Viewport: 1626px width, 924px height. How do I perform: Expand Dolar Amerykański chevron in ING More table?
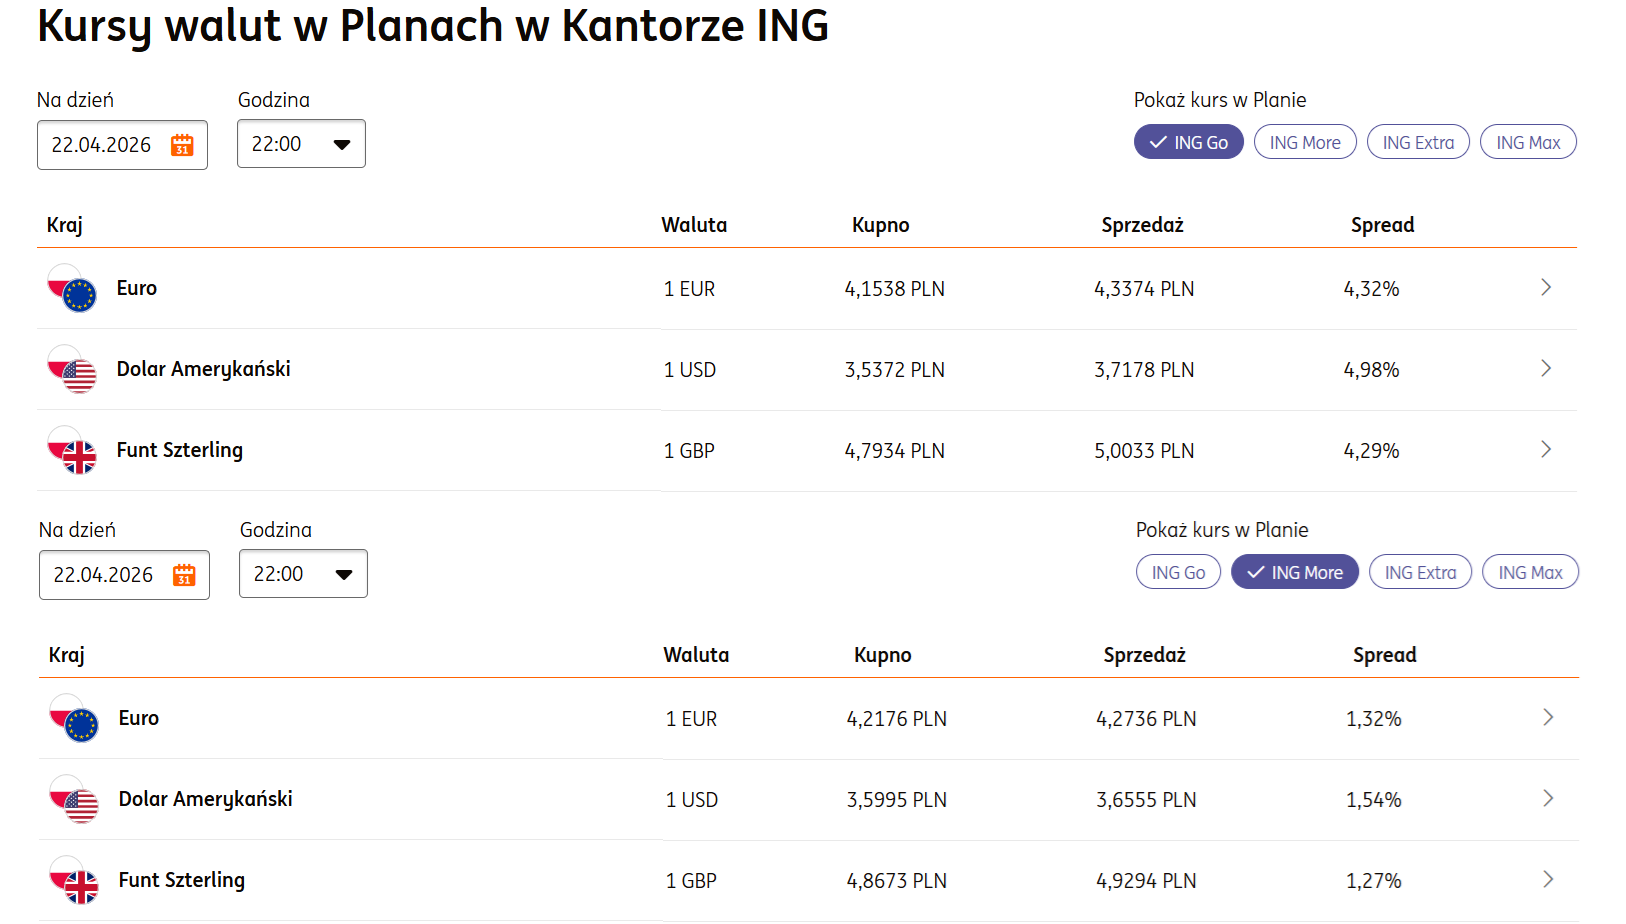[1547, 798]
